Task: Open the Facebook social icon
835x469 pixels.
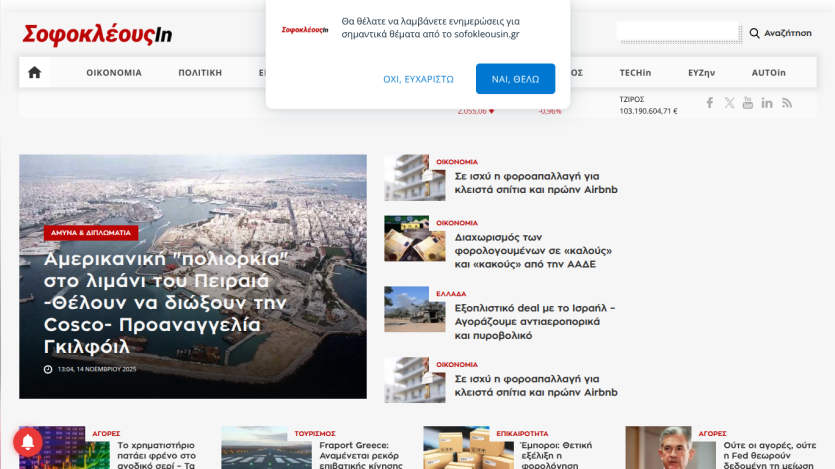Action: coord(709,103)
